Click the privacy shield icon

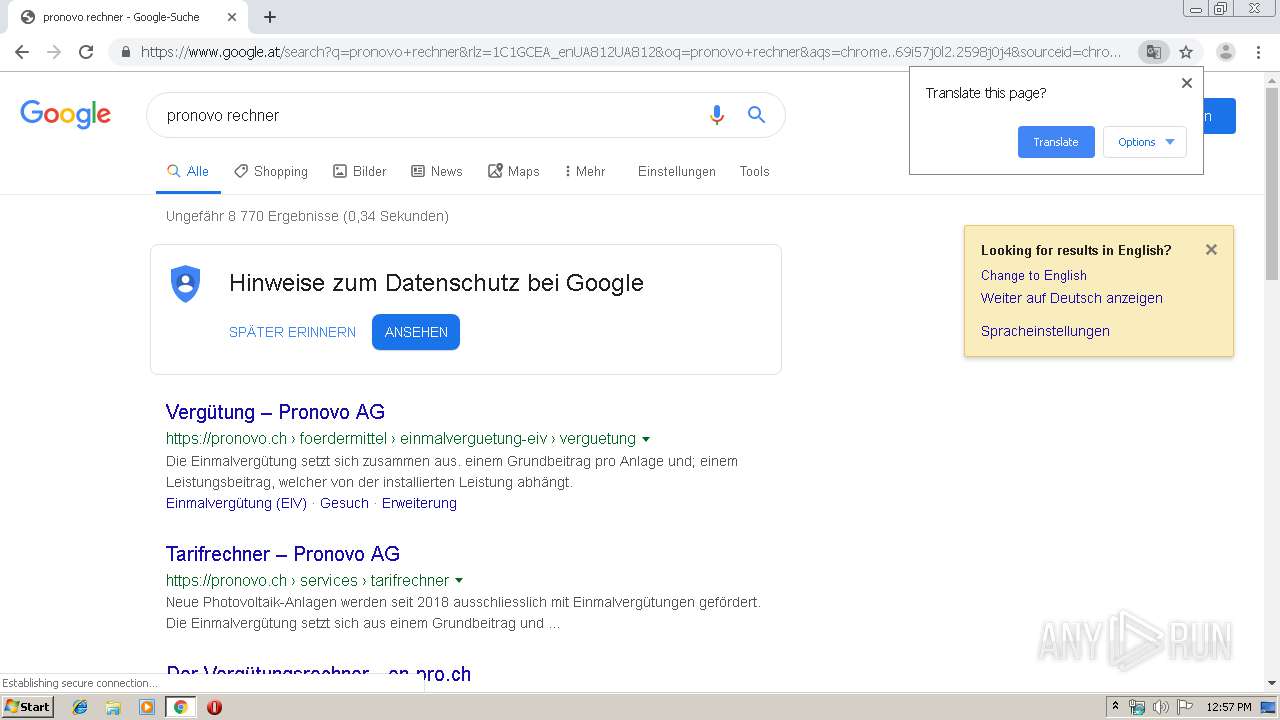(185, 283)
